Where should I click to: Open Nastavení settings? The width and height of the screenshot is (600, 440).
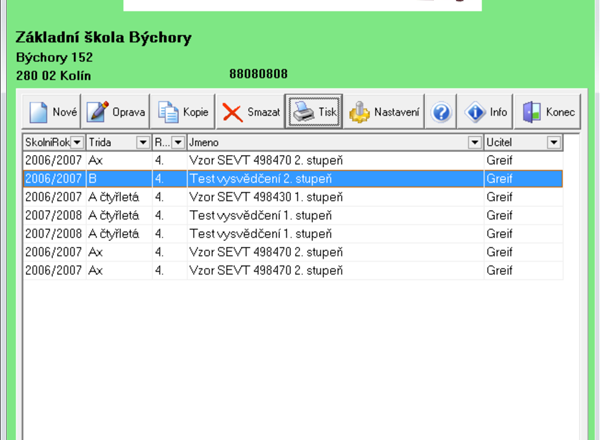tap(385, 112)
